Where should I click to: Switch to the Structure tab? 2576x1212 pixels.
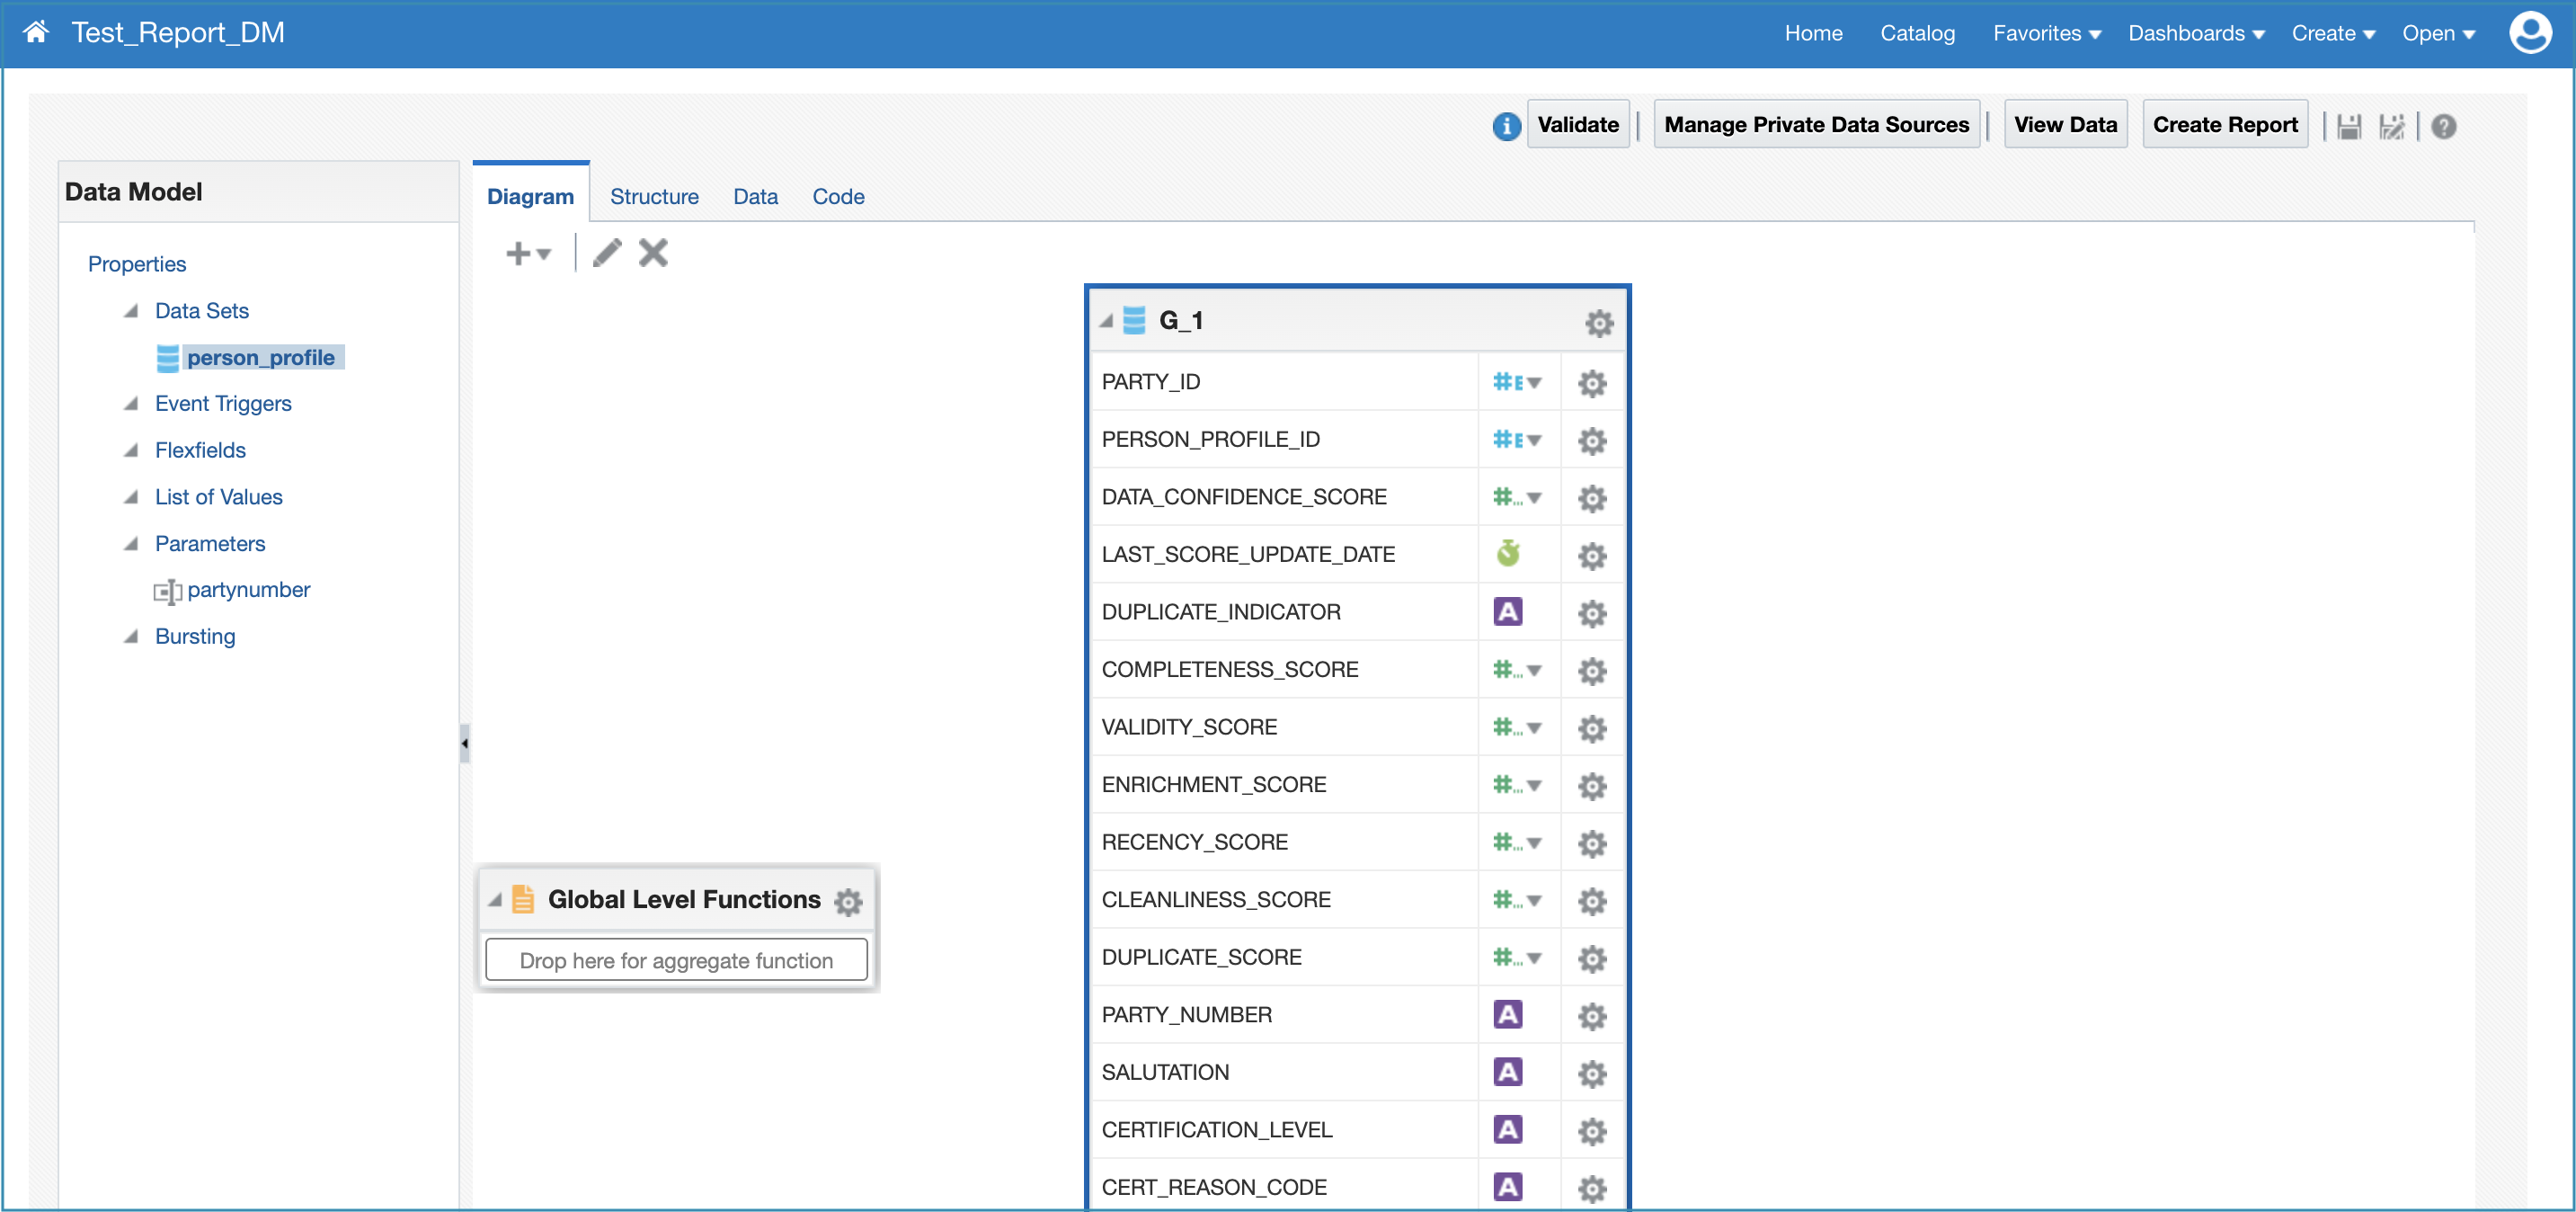[x=654, y=196]
